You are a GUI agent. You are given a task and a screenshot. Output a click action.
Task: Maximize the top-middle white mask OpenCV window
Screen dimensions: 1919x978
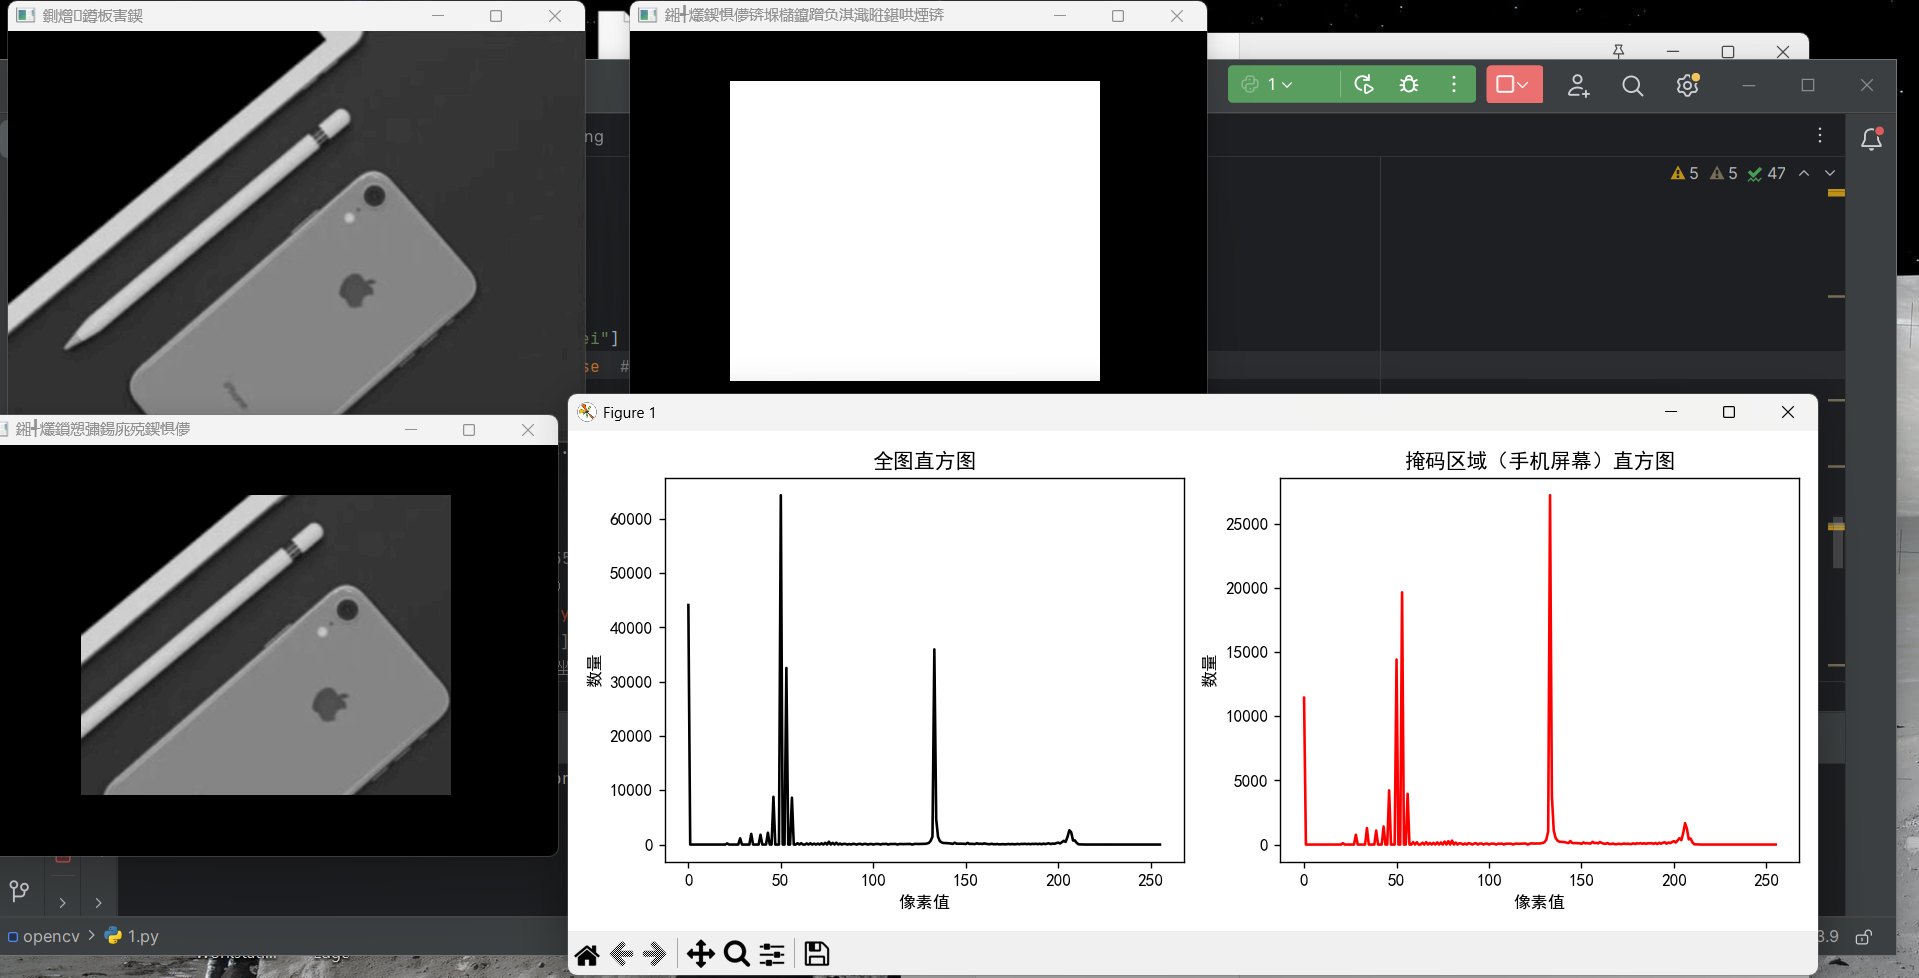(1118, 16)
